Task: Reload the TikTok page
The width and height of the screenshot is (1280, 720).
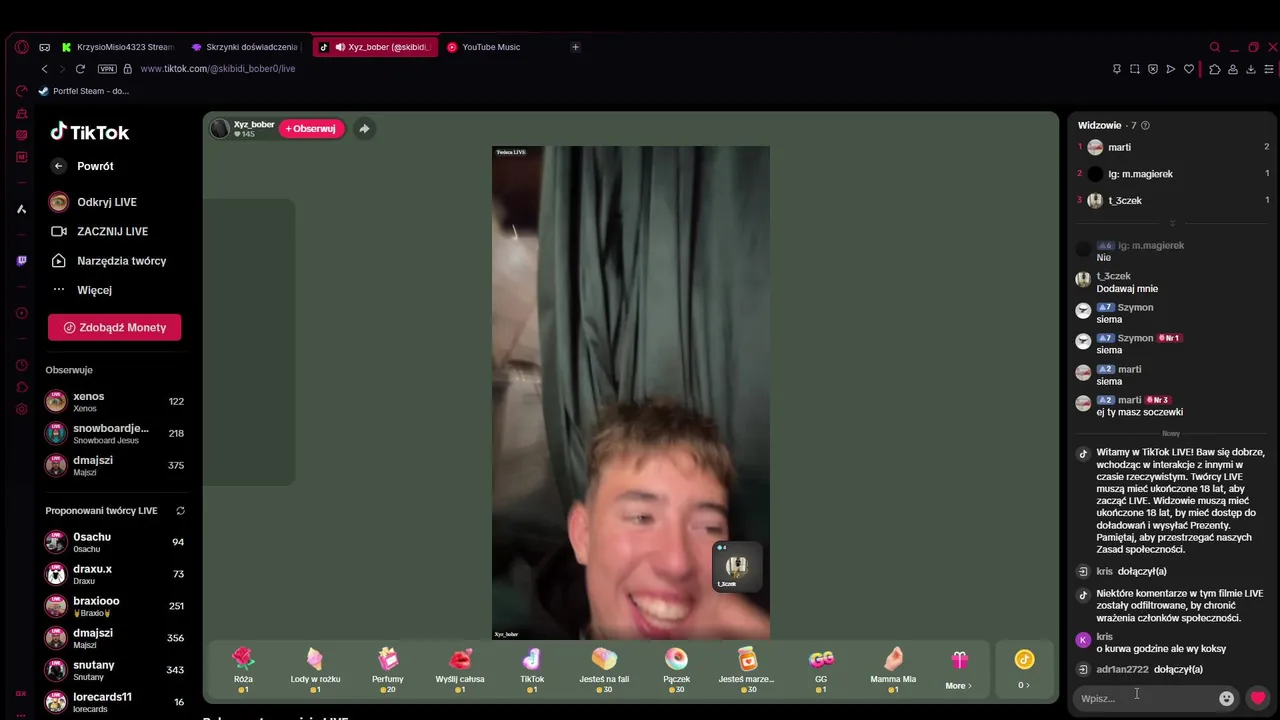Action: tap(80, 69)
